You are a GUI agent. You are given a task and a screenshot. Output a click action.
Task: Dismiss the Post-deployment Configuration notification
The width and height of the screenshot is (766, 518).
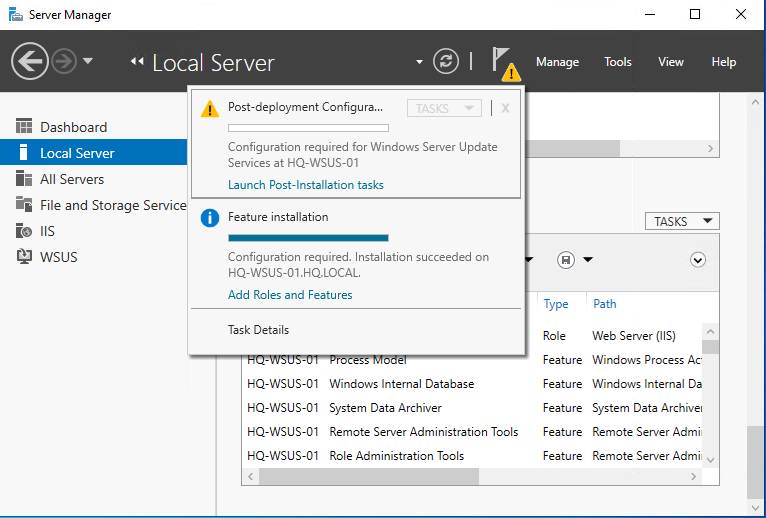[x=506, y=108]
